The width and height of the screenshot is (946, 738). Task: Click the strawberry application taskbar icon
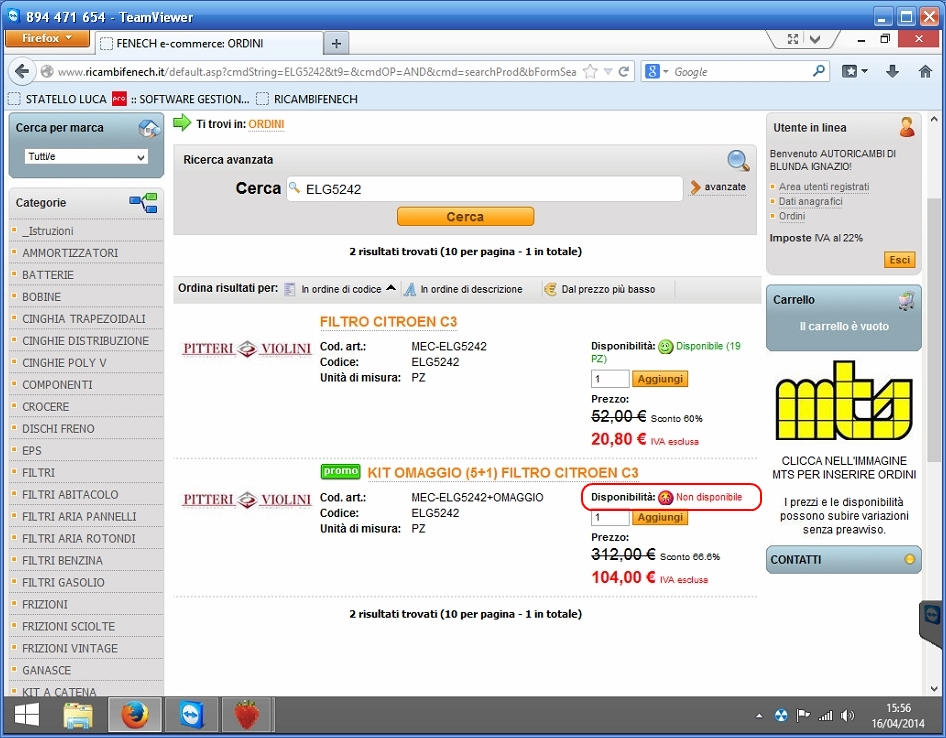point(247,716)
